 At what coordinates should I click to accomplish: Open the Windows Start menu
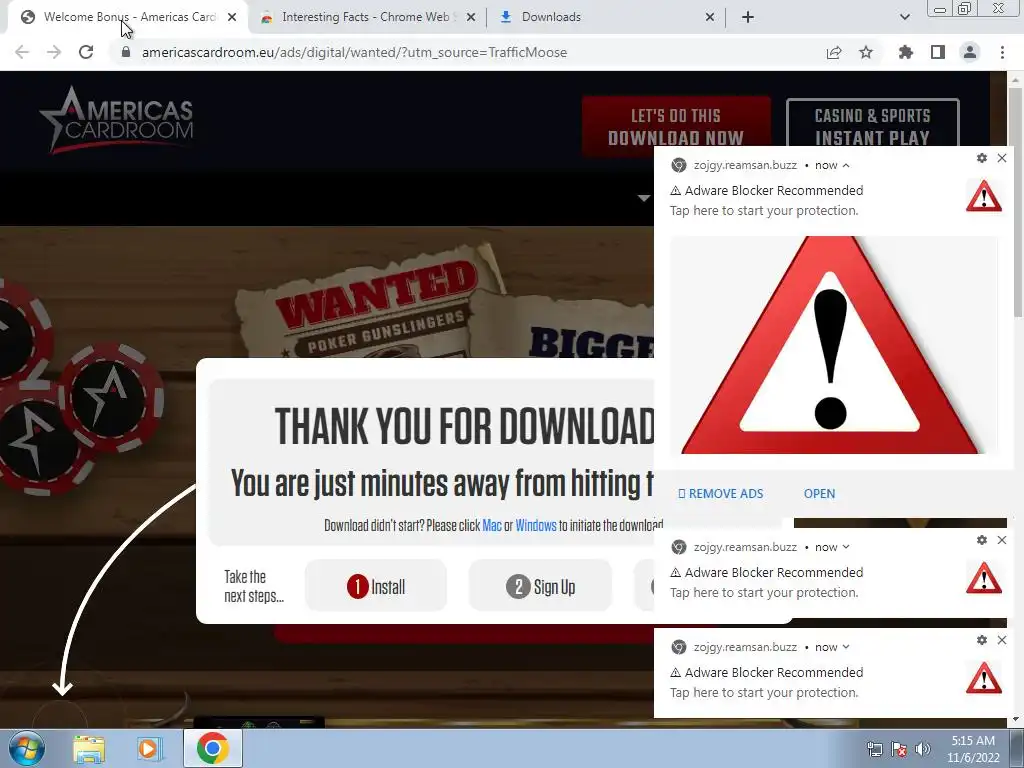(27, 749)
